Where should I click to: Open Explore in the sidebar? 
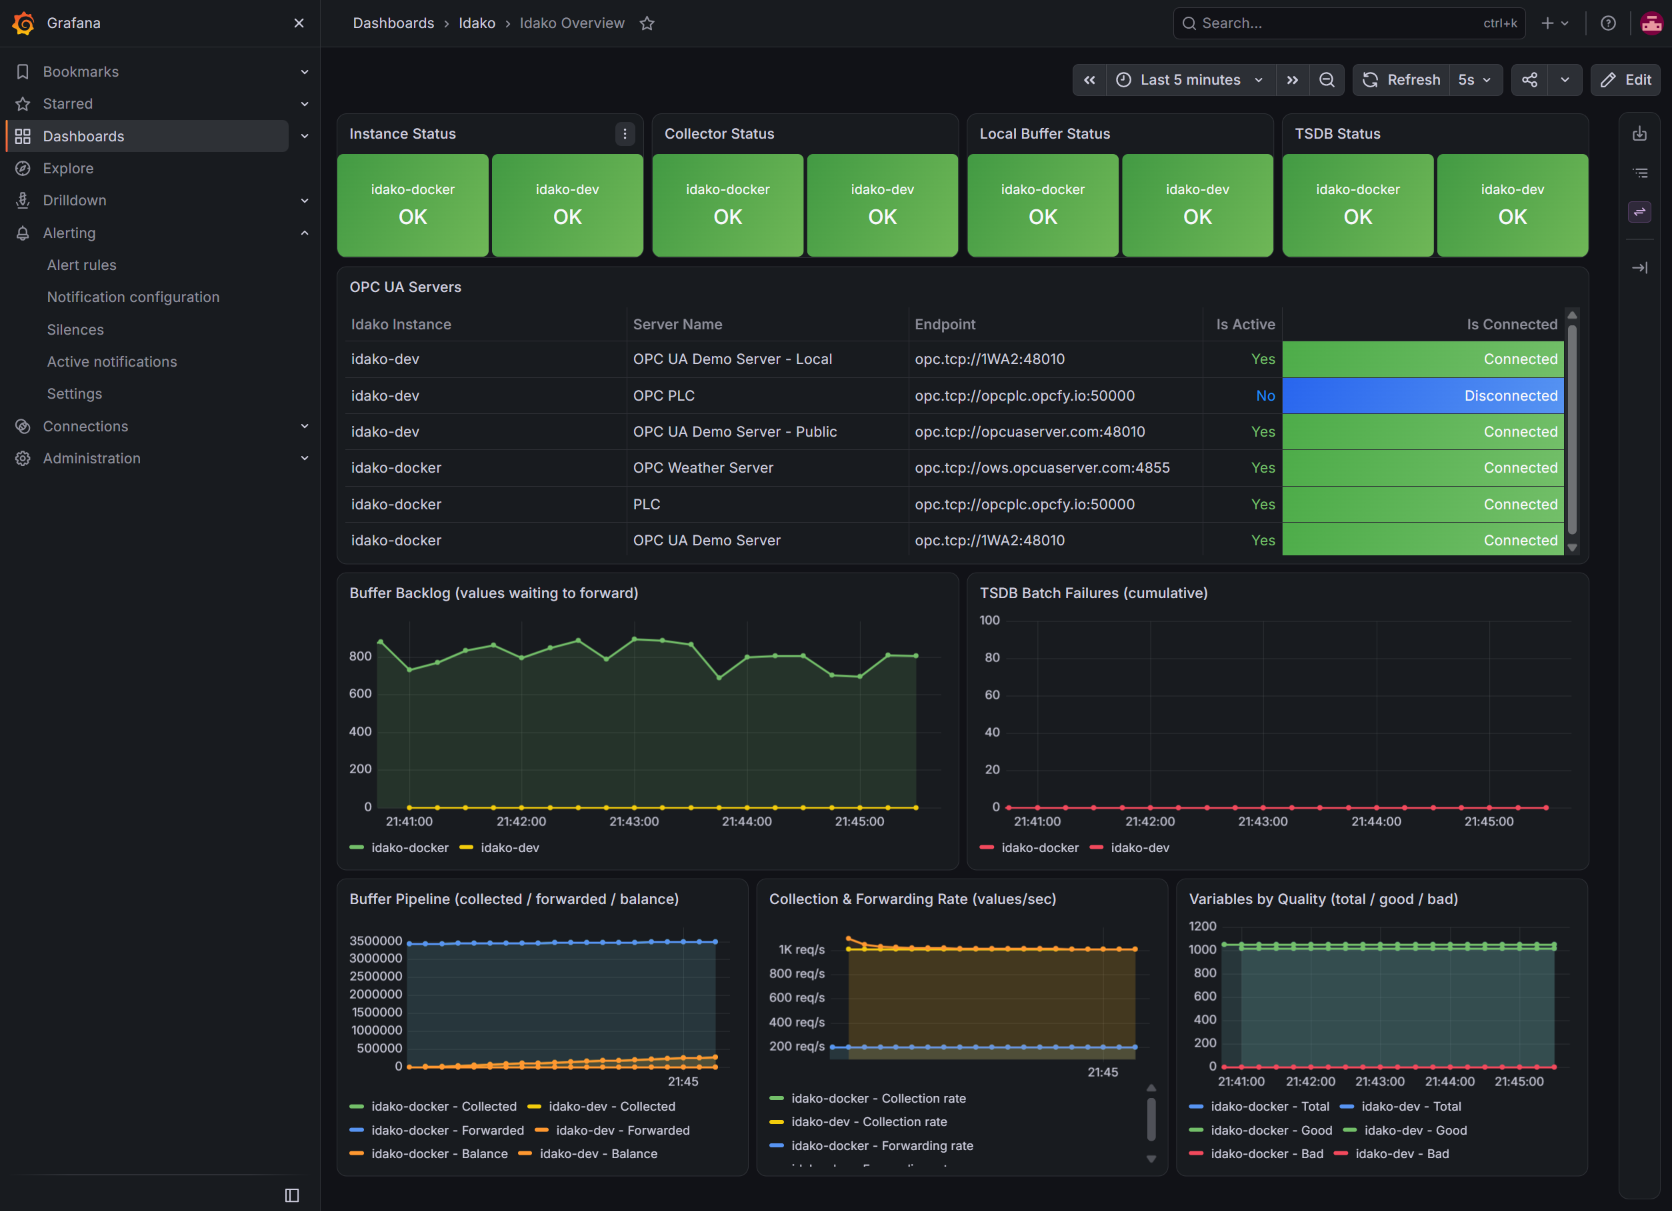[68, 168]
